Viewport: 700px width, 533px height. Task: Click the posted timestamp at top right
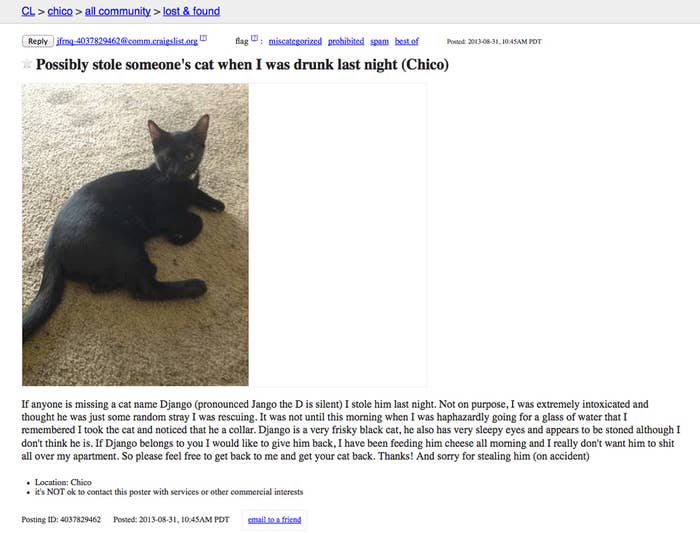point(494,42)
